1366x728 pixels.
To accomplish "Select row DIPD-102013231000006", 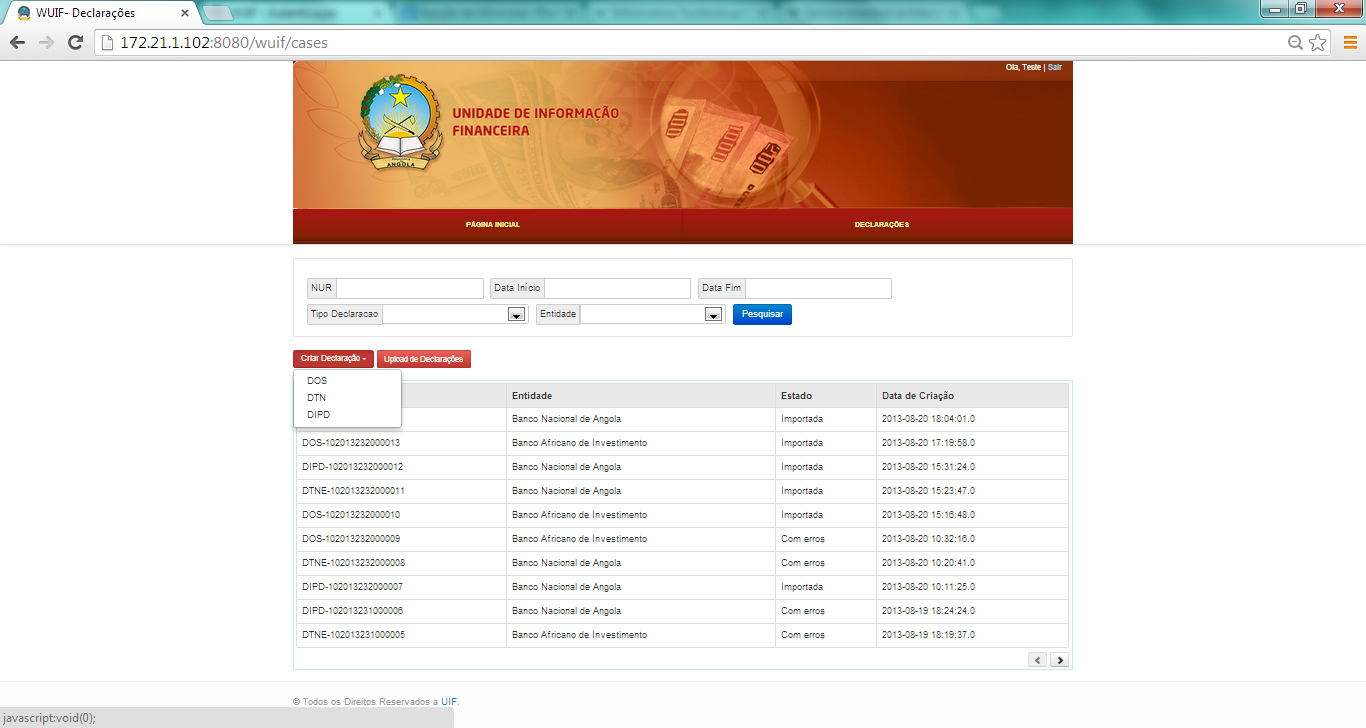I will (681, 611).
